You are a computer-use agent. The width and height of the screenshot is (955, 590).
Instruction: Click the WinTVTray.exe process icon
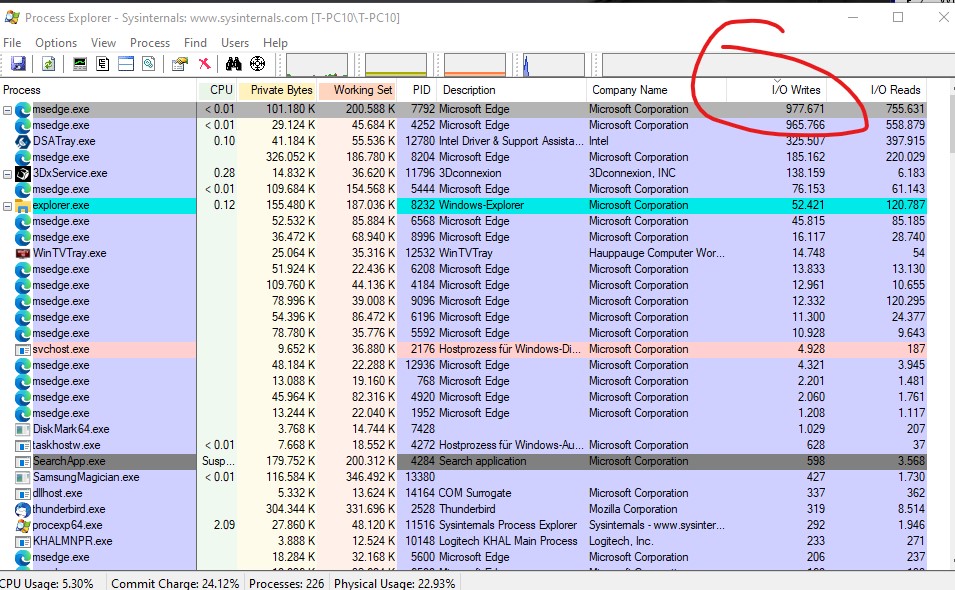tap(23, 253)
